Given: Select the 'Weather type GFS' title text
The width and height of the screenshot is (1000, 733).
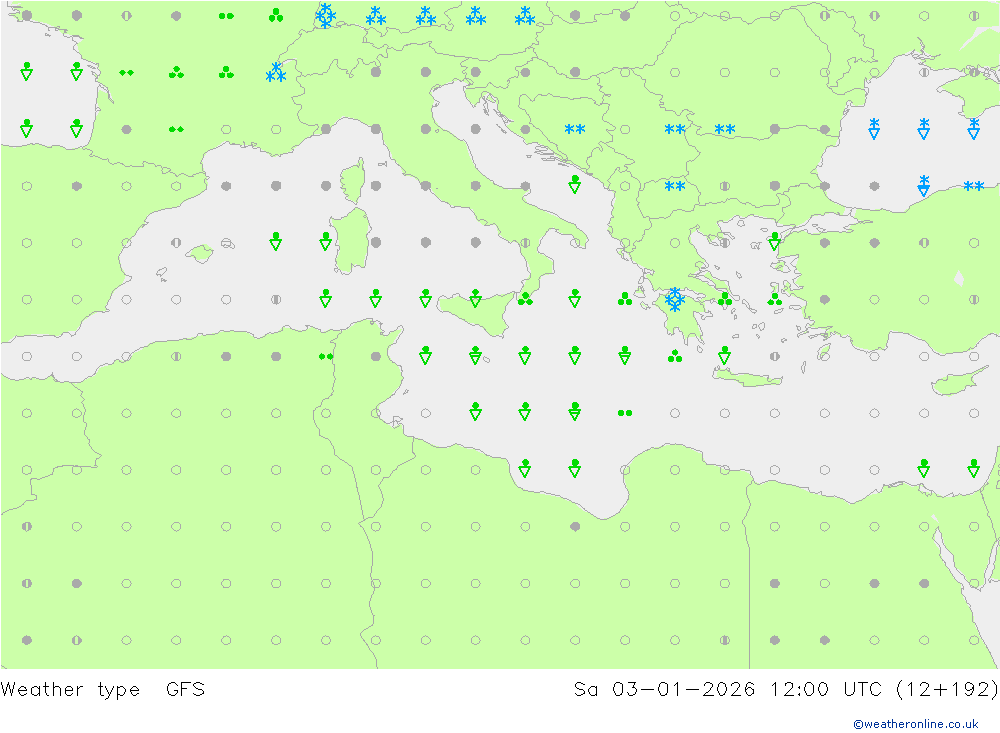Looking at the screenshot, I should point(103,690).
